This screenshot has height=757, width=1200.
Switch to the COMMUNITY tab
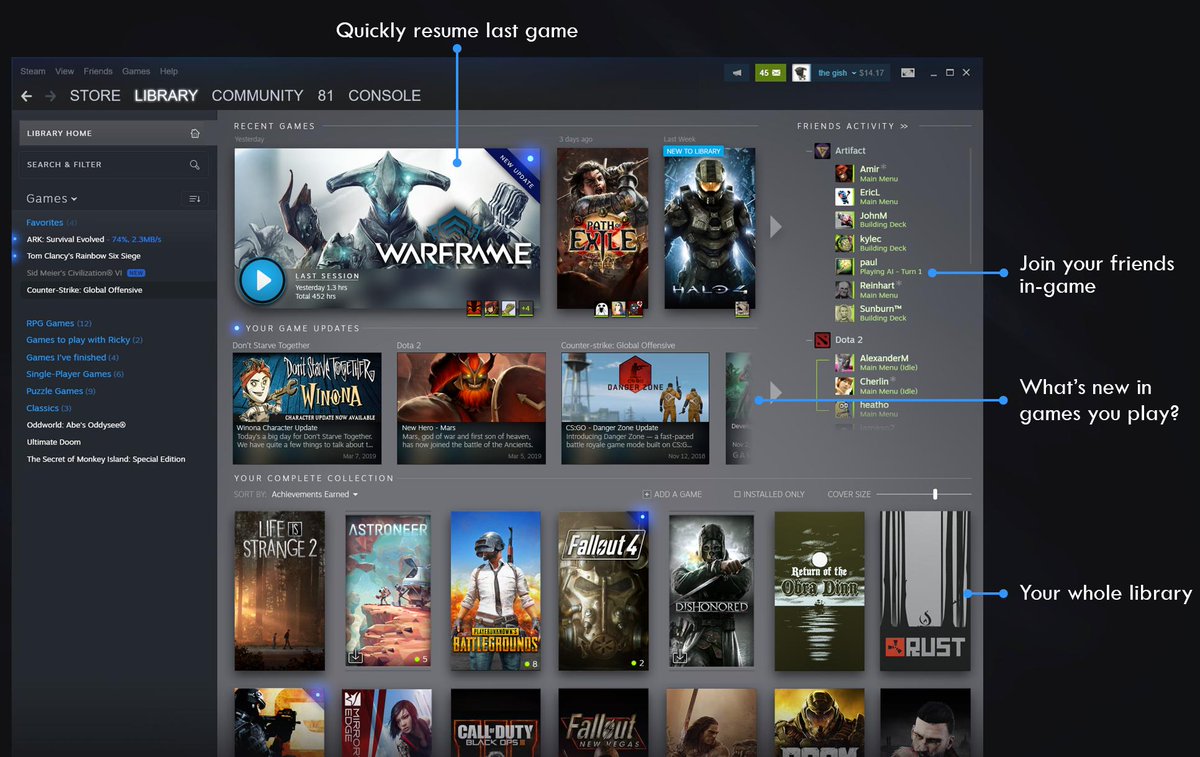pos(257,96)
